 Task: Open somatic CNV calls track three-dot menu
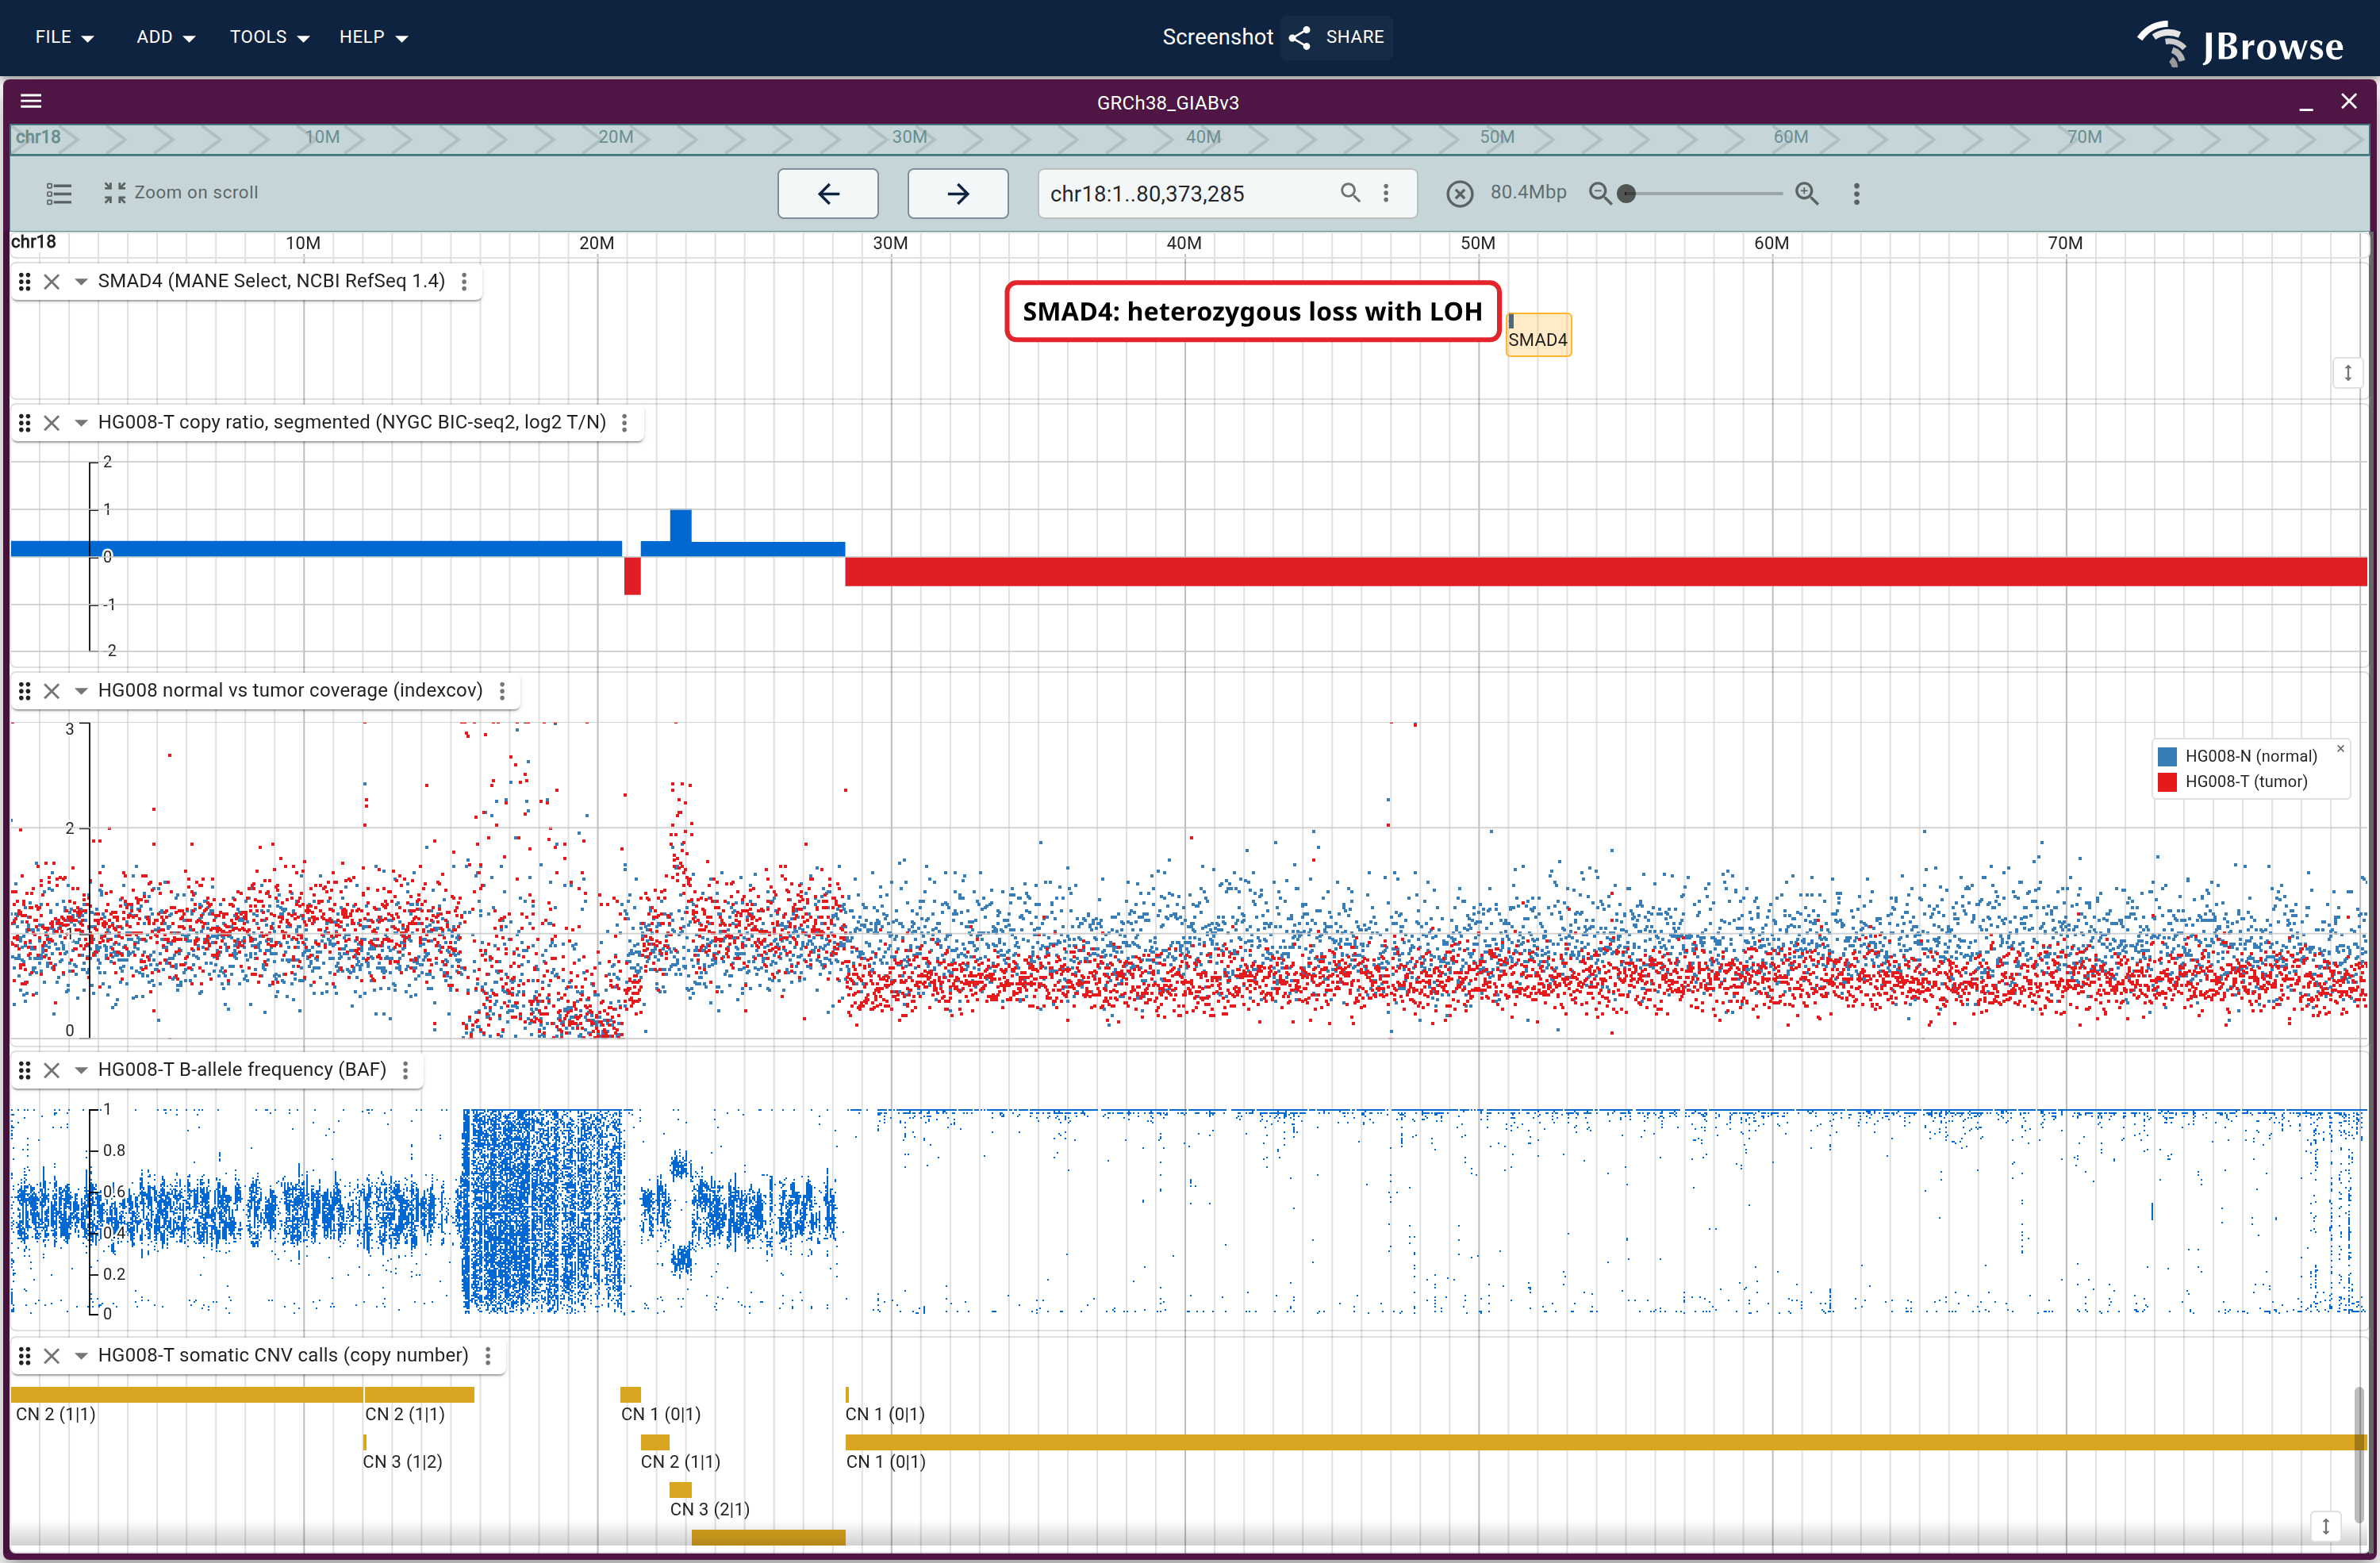(x=488, y=1356)
